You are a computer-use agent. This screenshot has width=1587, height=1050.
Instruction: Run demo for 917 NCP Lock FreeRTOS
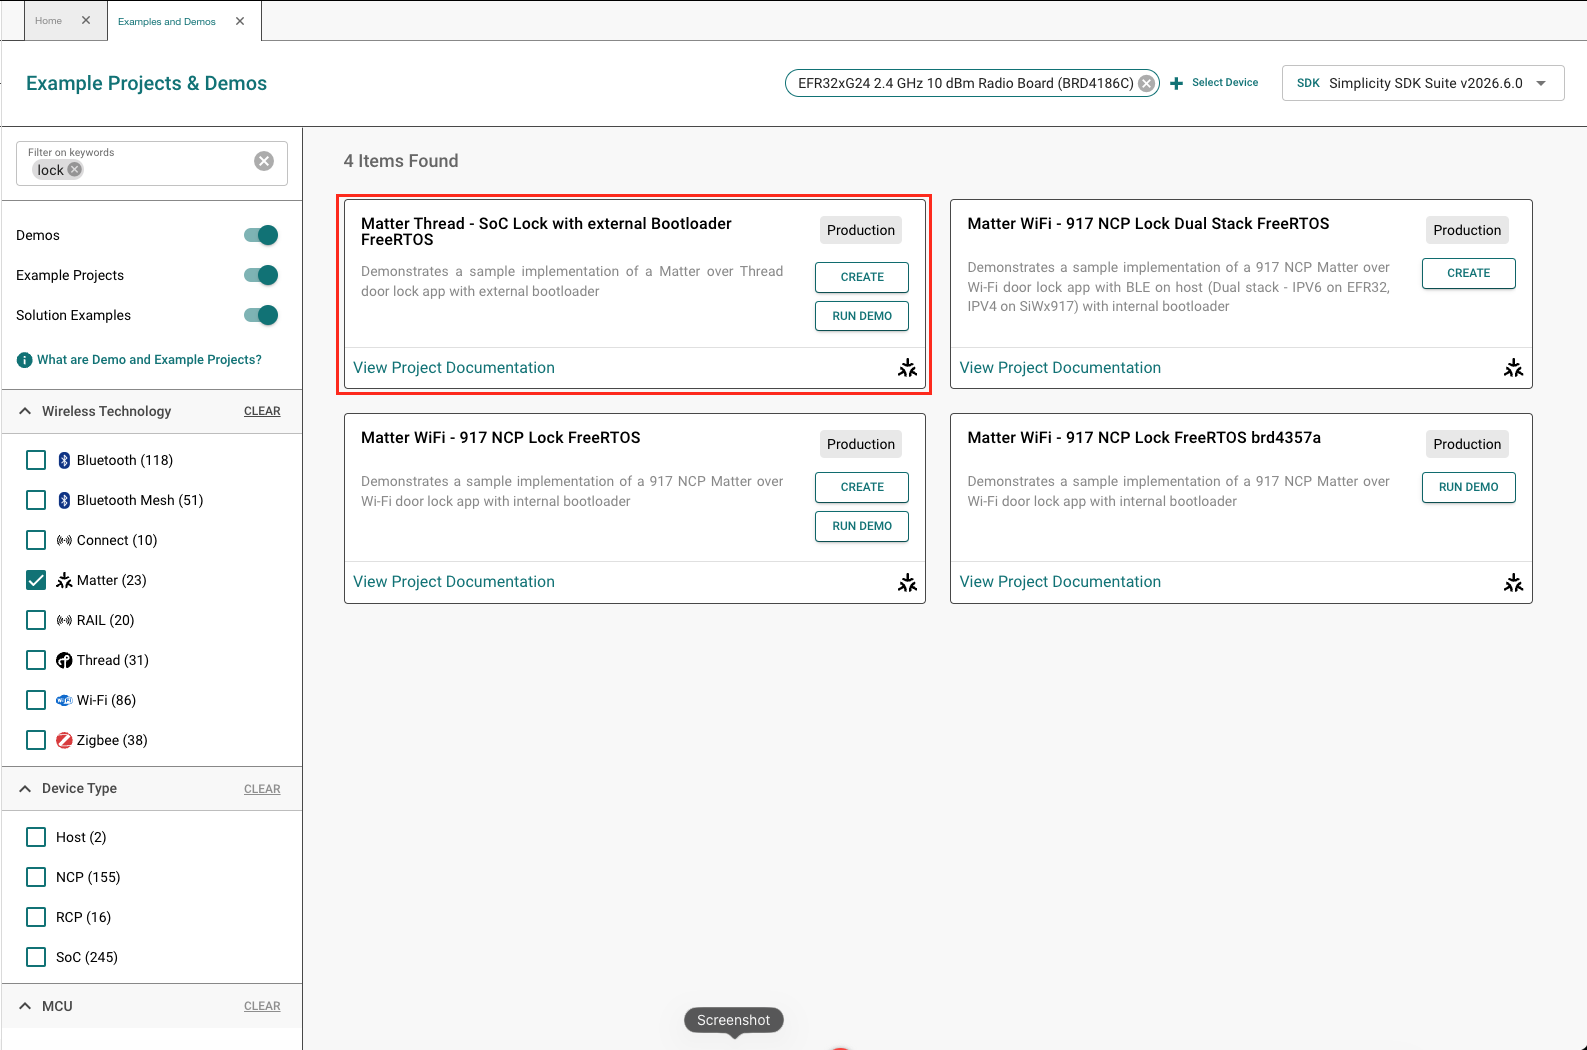[862, 526]
